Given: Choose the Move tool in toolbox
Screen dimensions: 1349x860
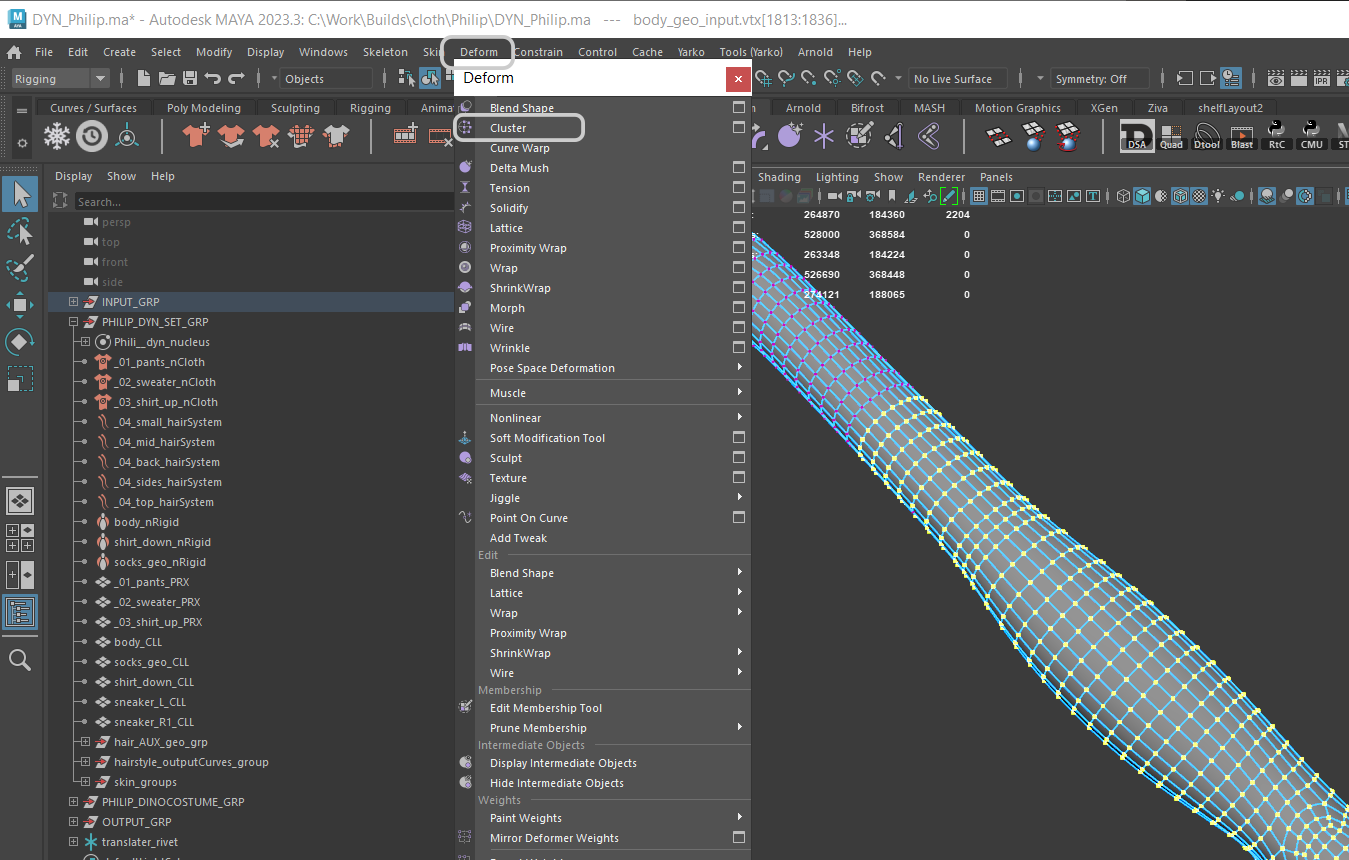Looking at the screenshot, I should [x=20, y=305].
